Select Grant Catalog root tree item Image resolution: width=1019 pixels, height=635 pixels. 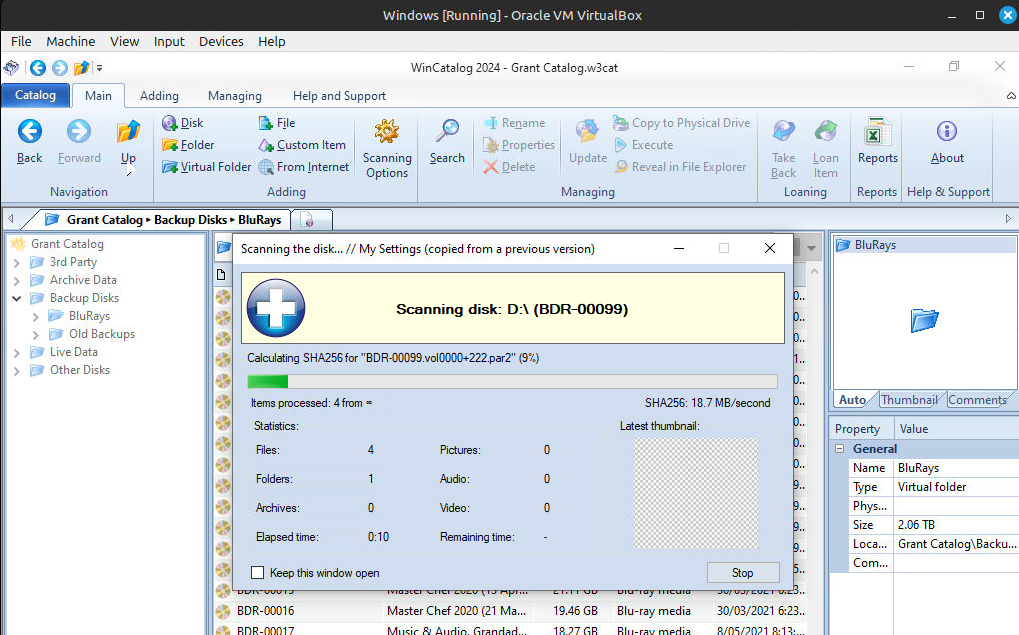click(x=67, y=244)
